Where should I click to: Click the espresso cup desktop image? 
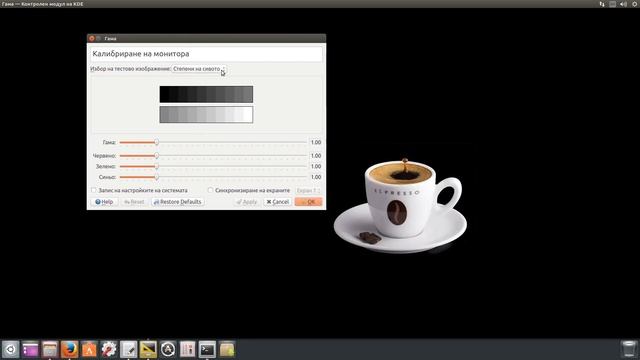tap(400, 205)
